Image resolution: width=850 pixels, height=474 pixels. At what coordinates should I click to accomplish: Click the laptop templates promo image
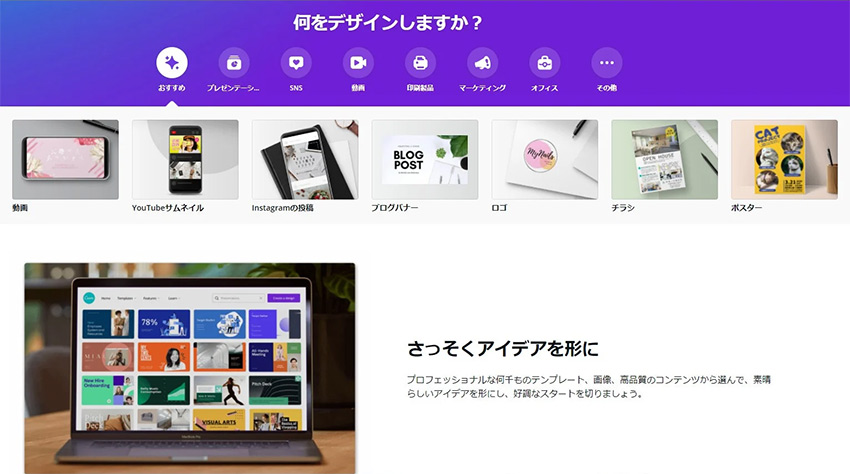(190, 368)
